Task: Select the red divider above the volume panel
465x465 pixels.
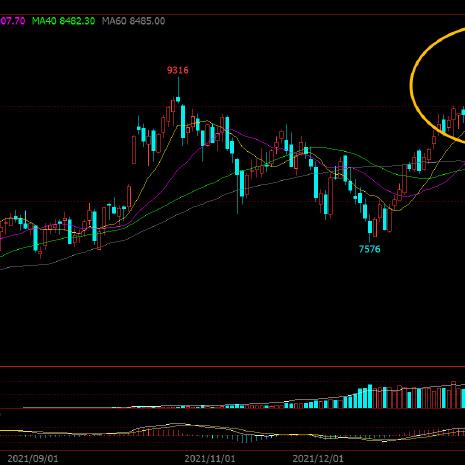Action: click(x=232, y=367)
